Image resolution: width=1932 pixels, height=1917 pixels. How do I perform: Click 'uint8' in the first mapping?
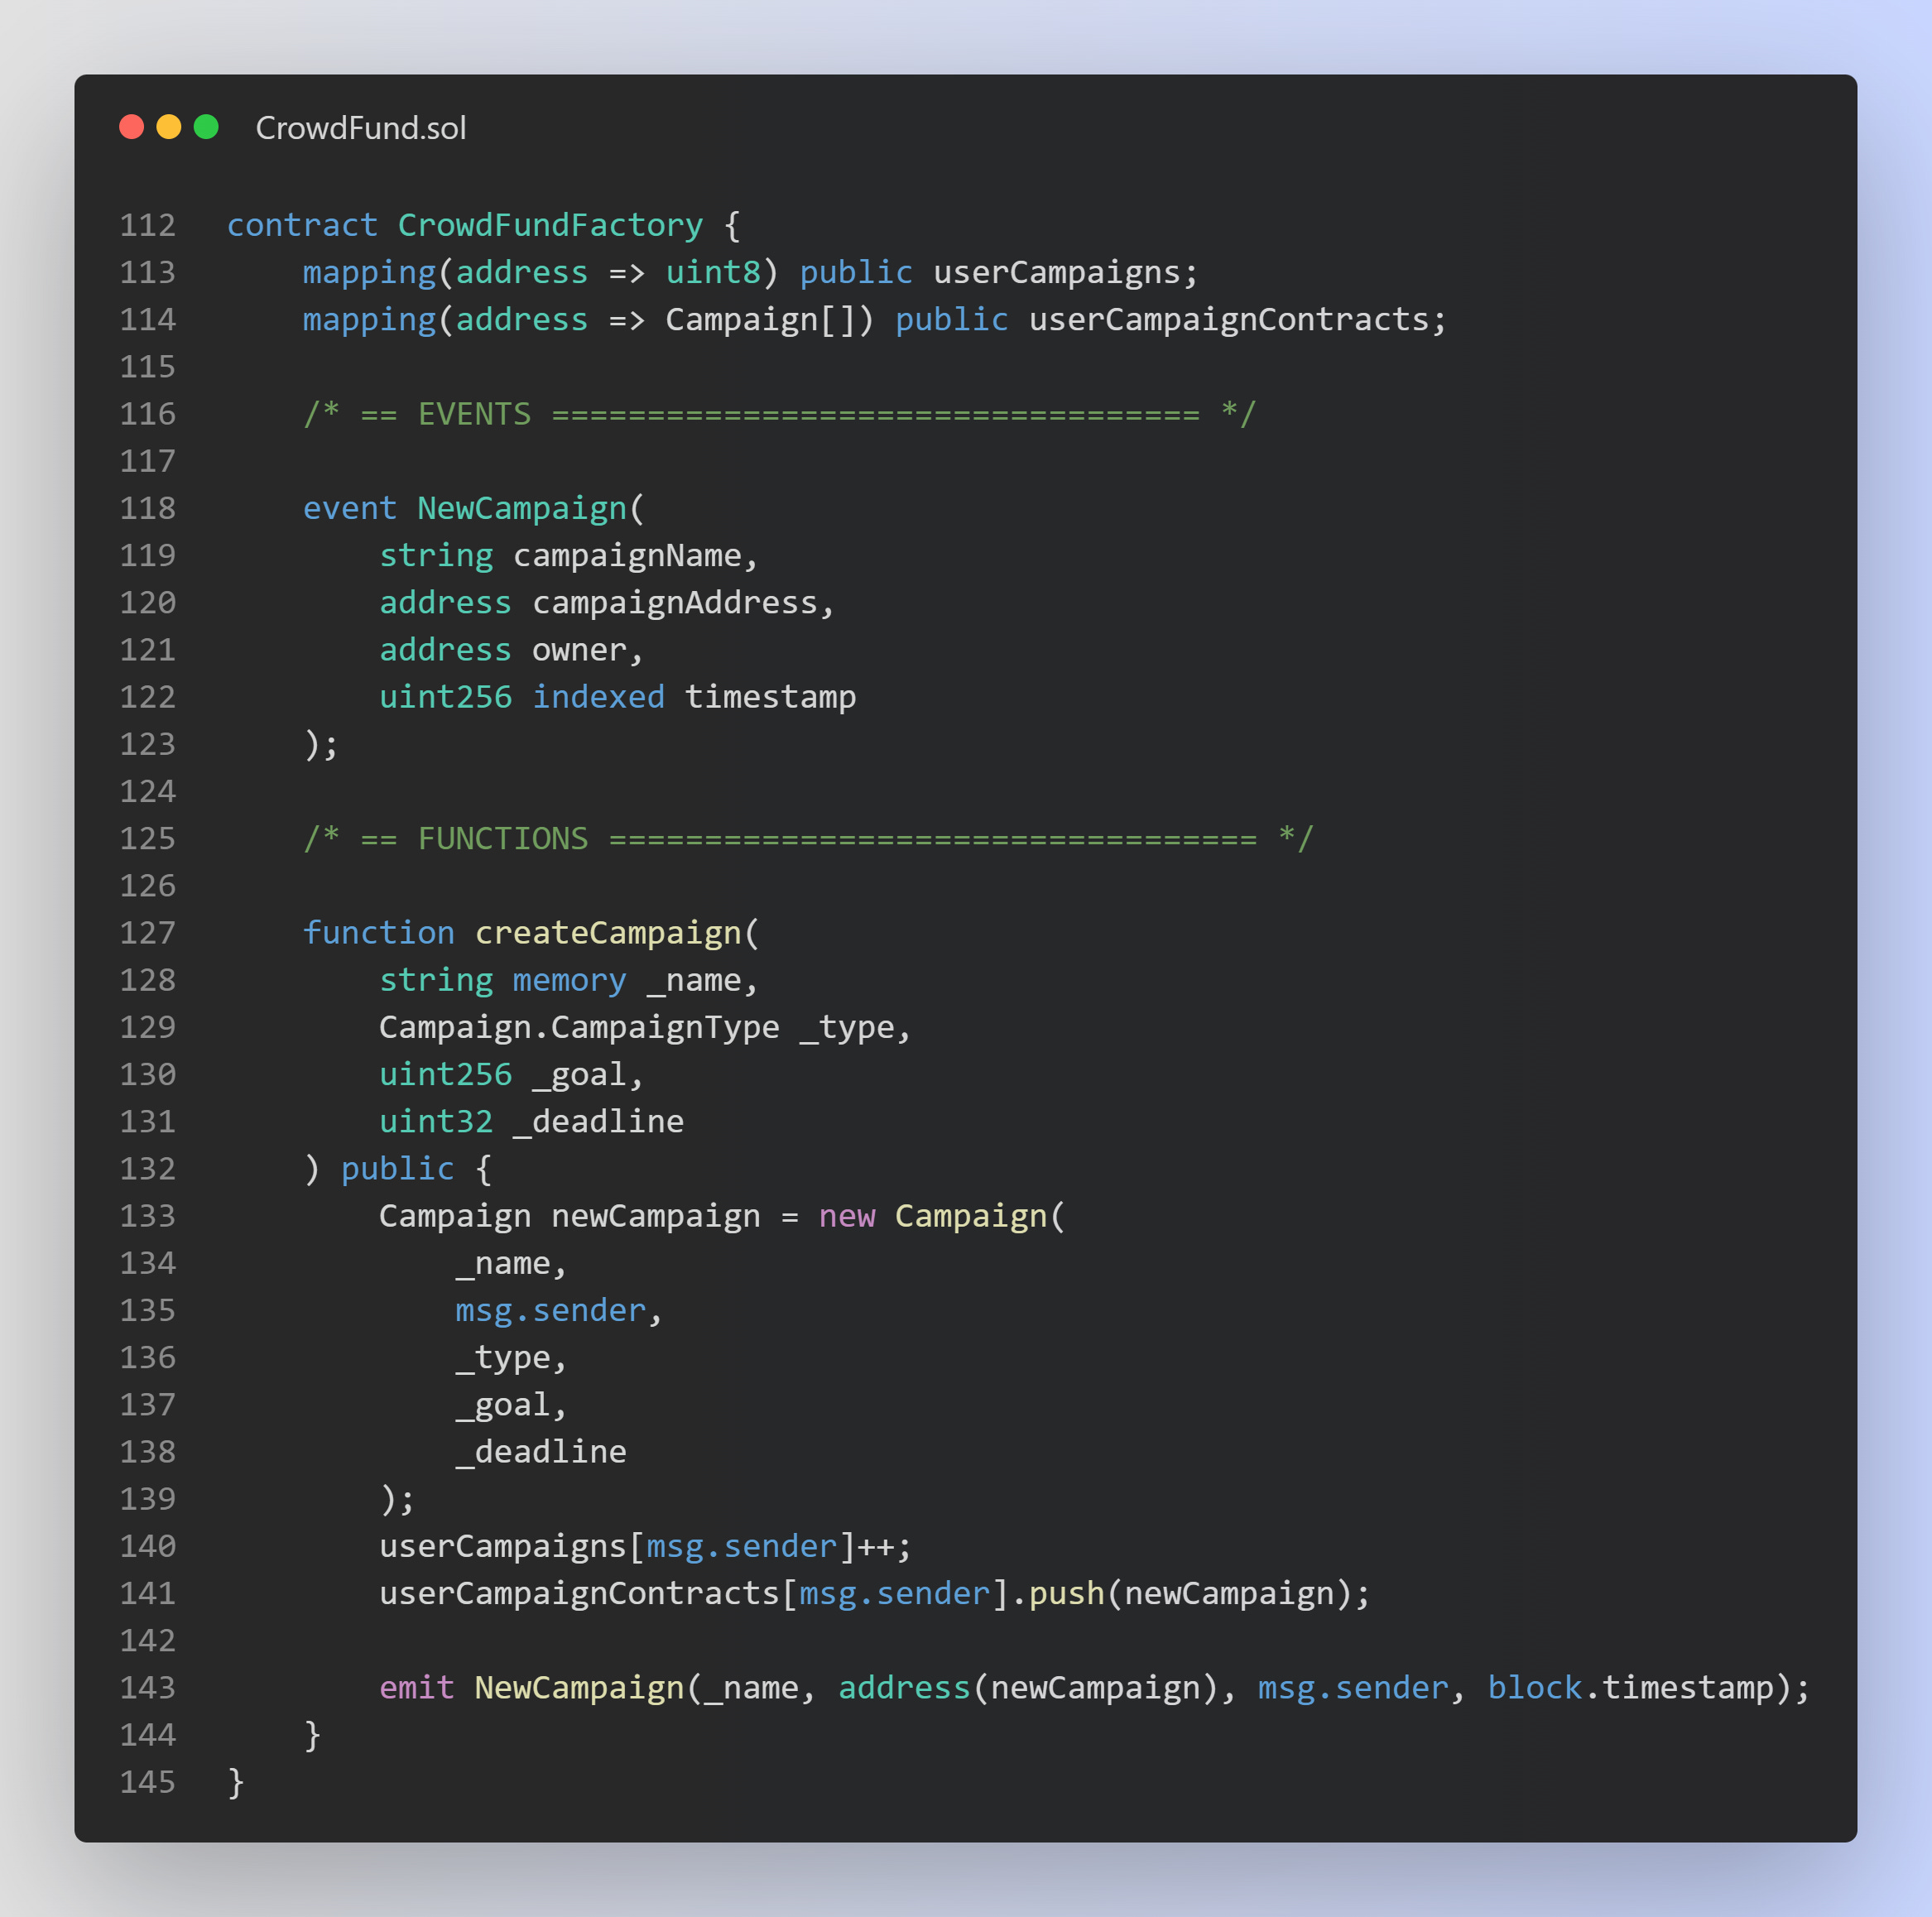[713, 272]
